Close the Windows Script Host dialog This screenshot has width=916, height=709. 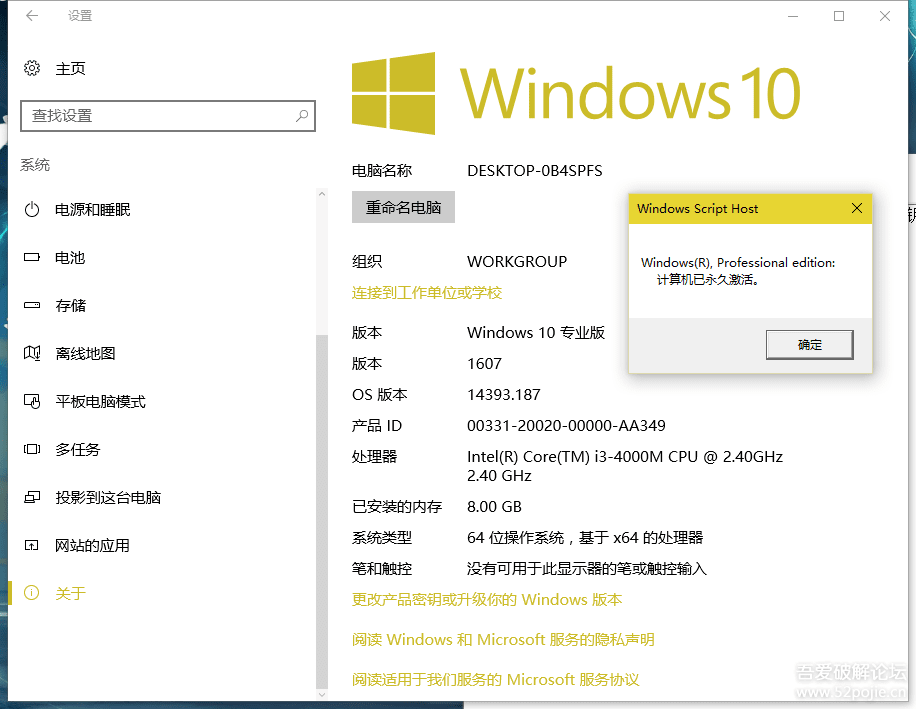856,208
